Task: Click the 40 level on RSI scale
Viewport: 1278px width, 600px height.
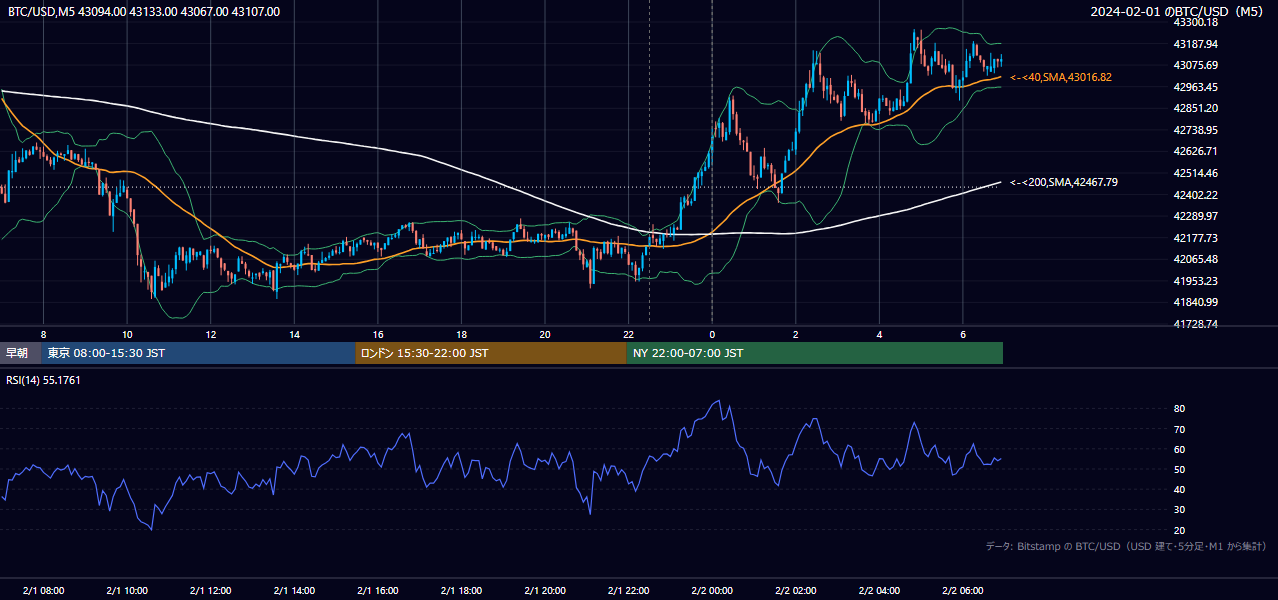Action: [1179, 490]
